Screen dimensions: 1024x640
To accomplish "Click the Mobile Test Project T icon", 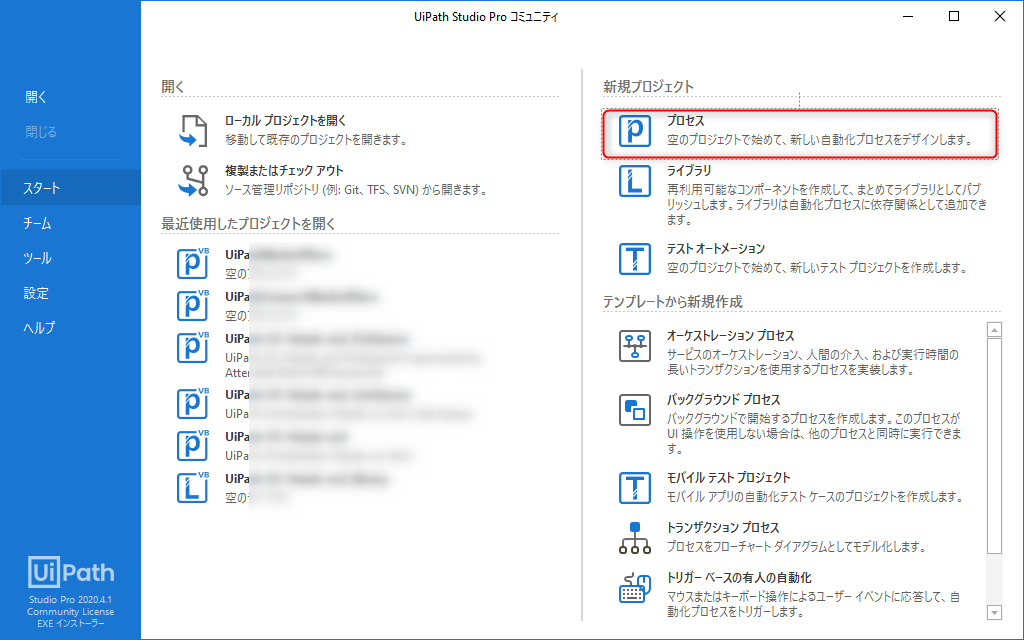I will [635, 488].
